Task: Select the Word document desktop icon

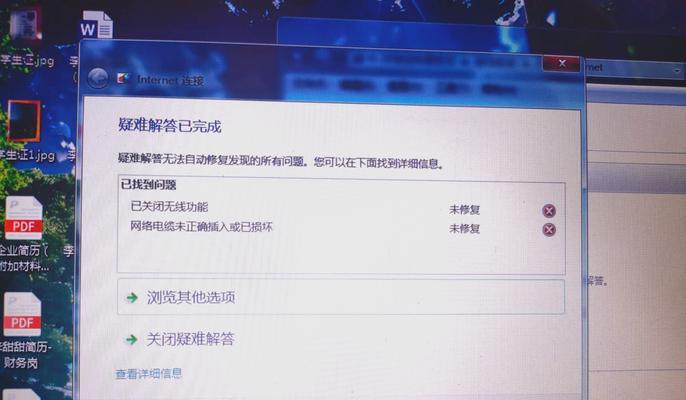Action: pyautogui.click(x=96, y=25)
